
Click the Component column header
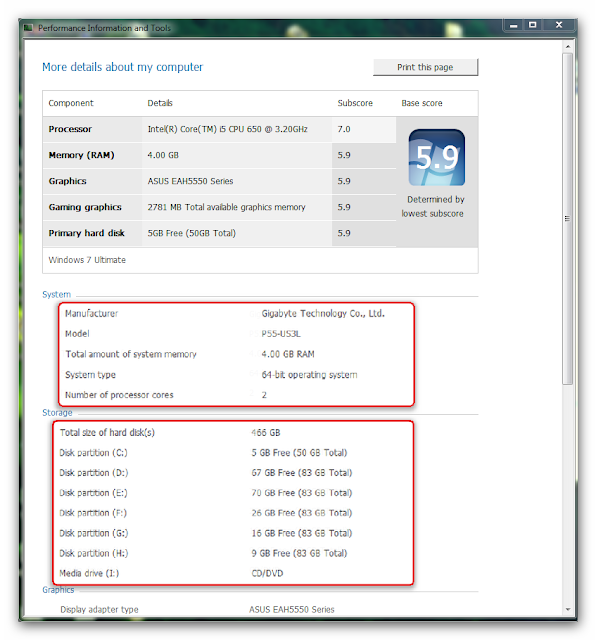[71, 103]
